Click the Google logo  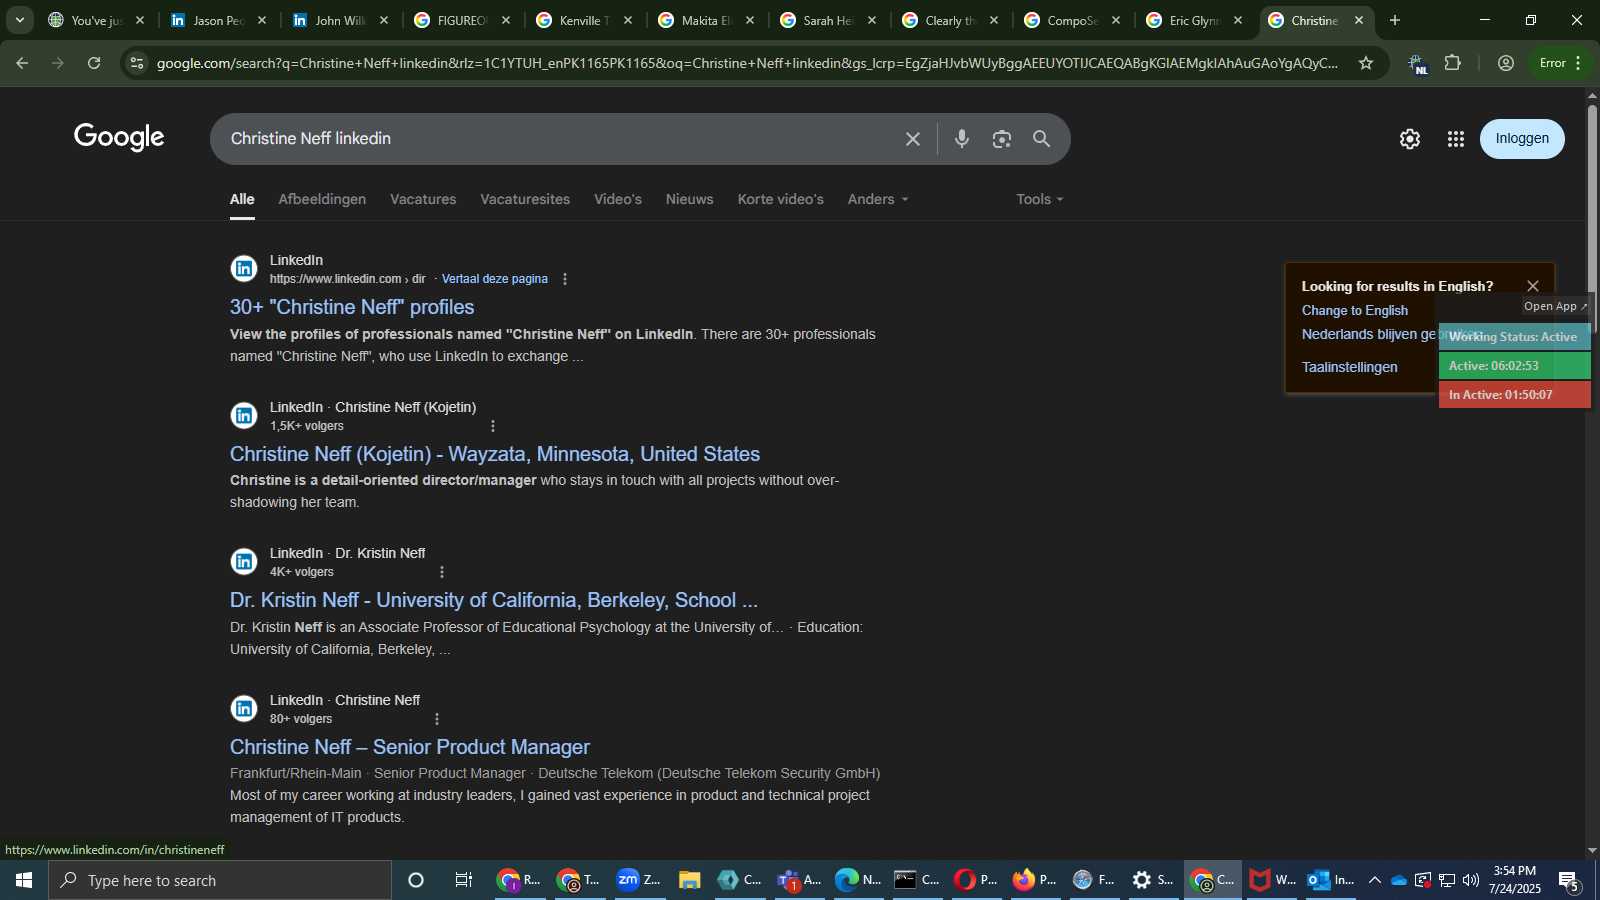(x=119, y=138)
